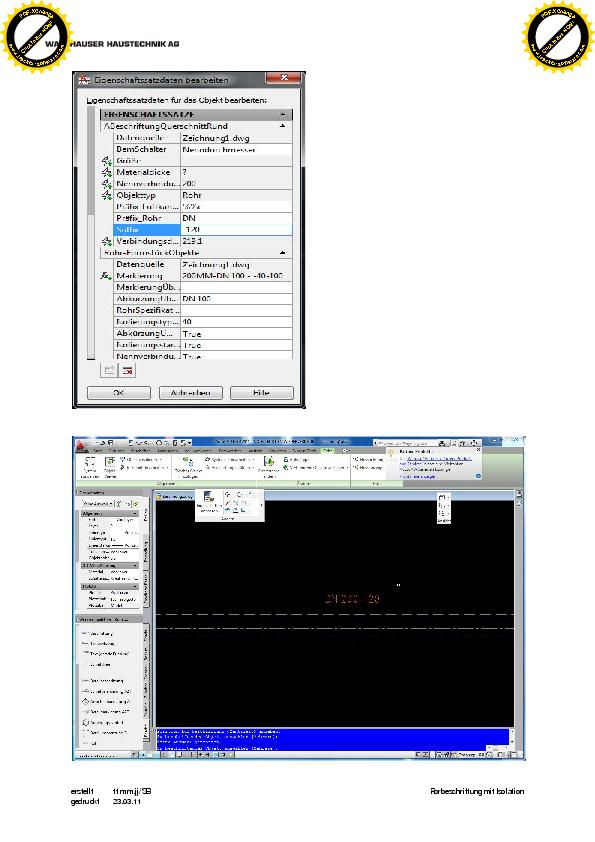The height and width of the screenshot is (842, 595).
Task: Select the highlighted Suffix property row
Action: [202, 230]
